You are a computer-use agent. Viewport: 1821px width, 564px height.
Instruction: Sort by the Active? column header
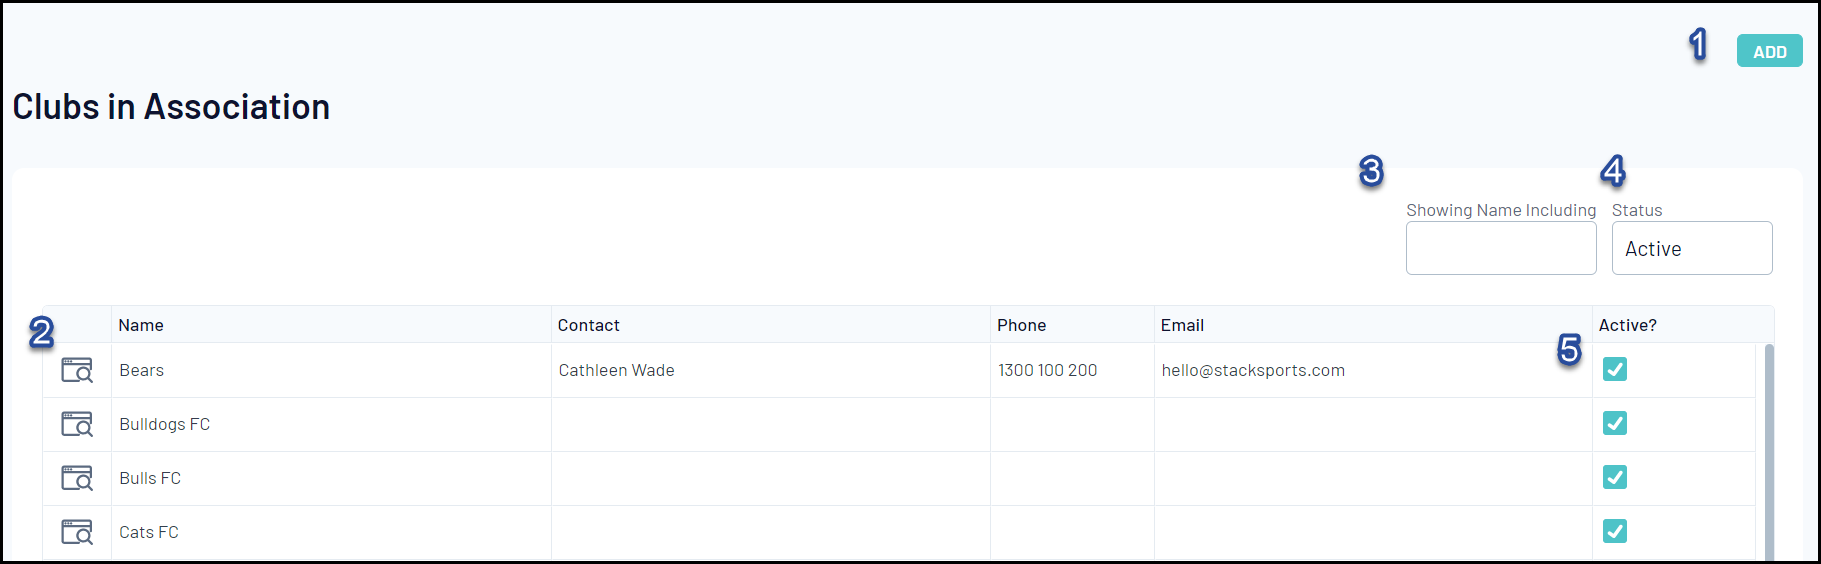[1627, 325]
